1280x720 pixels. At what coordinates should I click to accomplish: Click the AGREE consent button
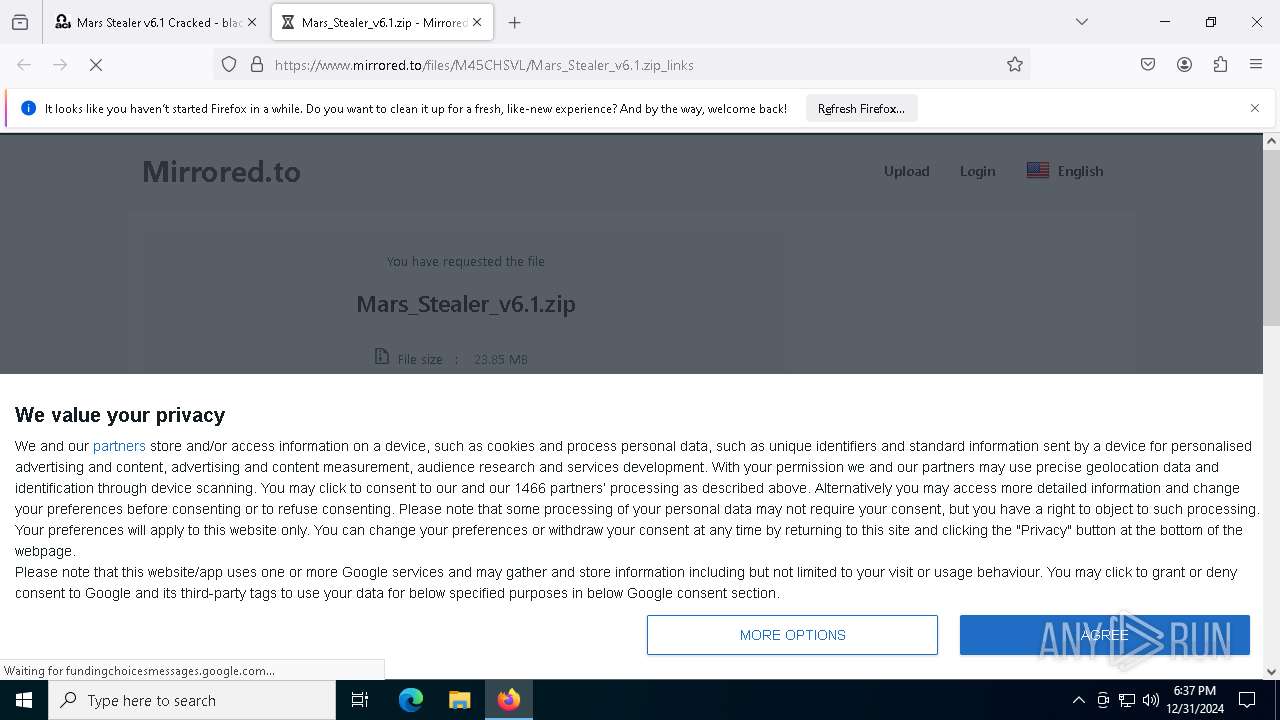pyautogui.click(x=1105, y=635)
